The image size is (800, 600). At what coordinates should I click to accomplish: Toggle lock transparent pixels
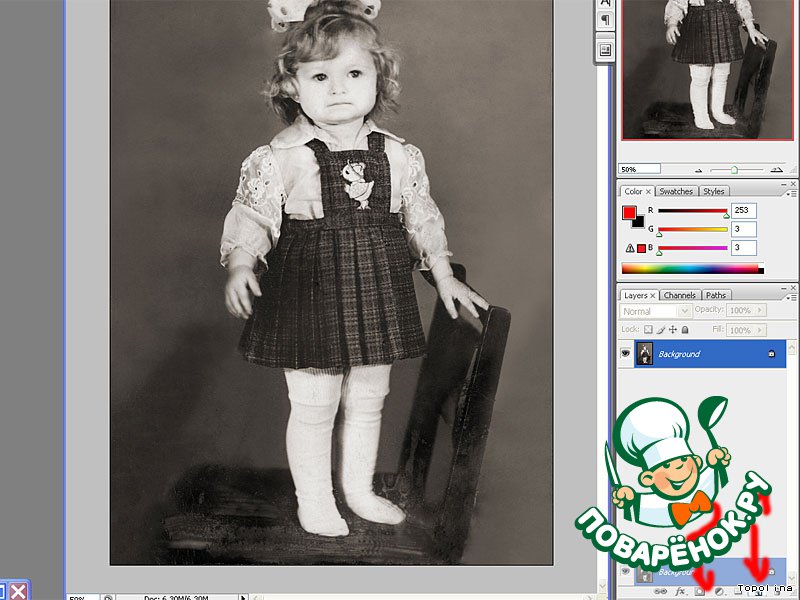pos(648,329)
